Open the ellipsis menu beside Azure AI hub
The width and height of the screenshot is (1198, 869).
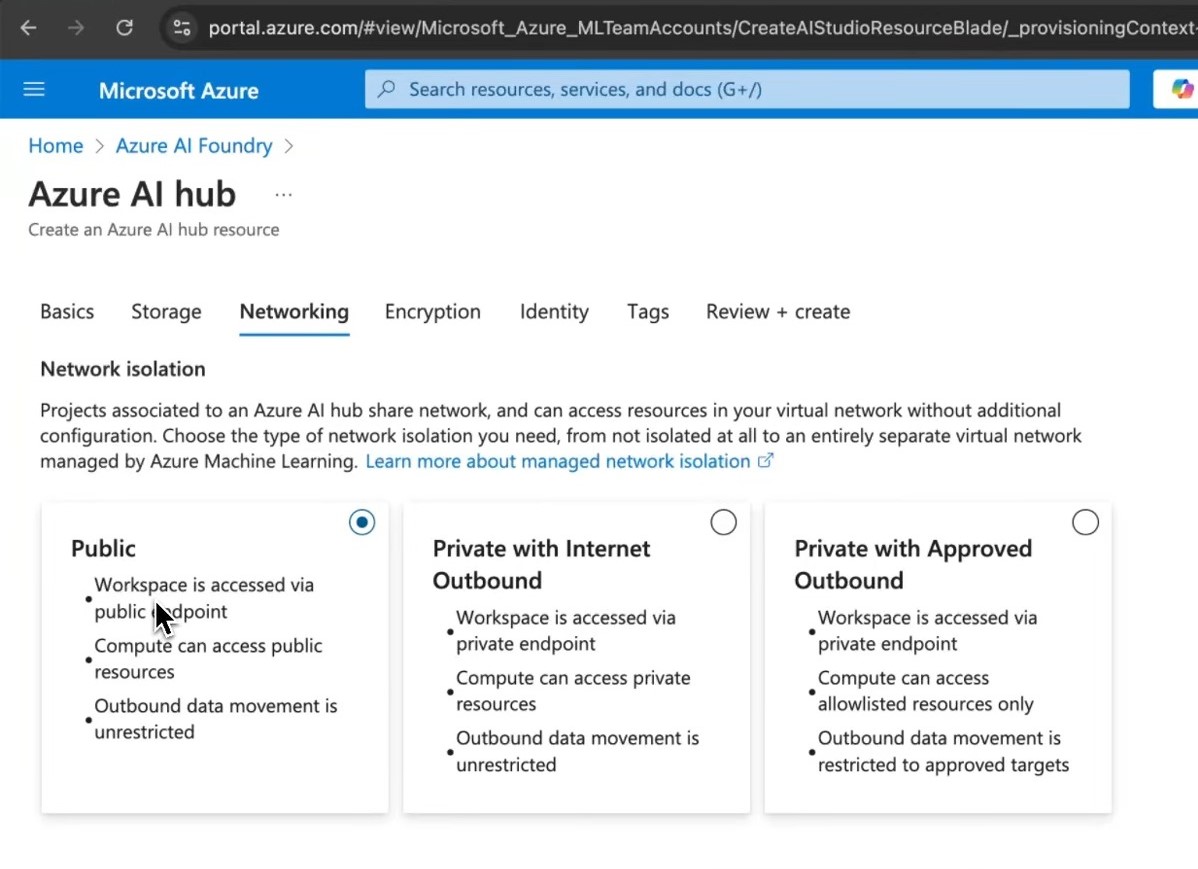[283, 195]
